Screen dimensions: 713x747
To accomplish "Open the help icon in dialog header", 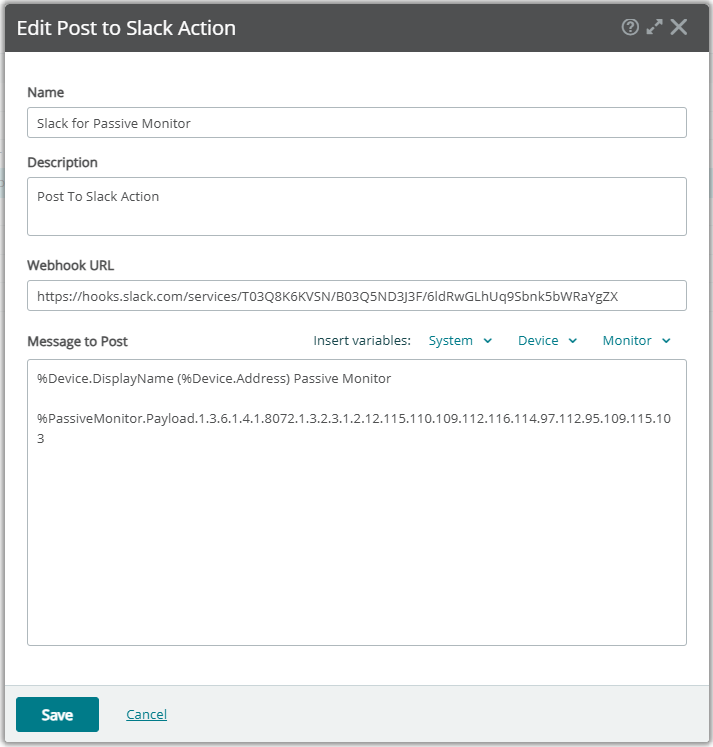I will pyautogui.click(x=630, y=27).
